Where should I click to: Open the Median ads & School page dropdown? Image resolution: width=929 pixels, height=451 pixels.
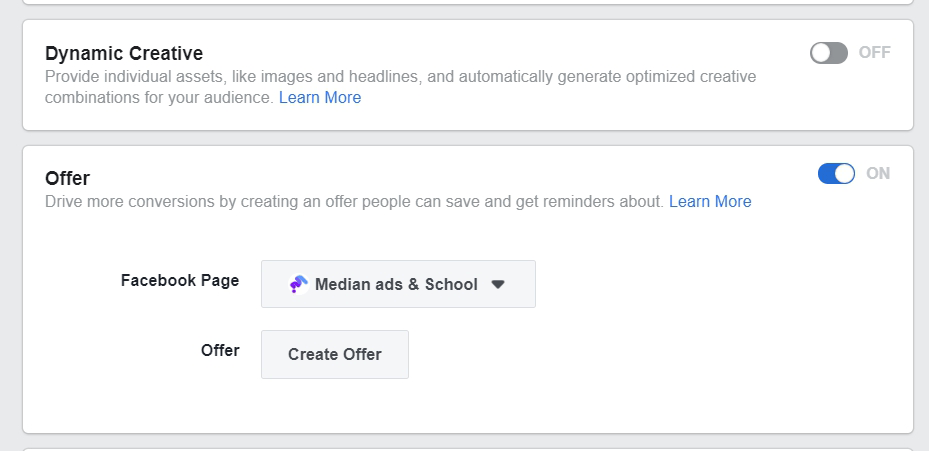(x=398, y=284)
